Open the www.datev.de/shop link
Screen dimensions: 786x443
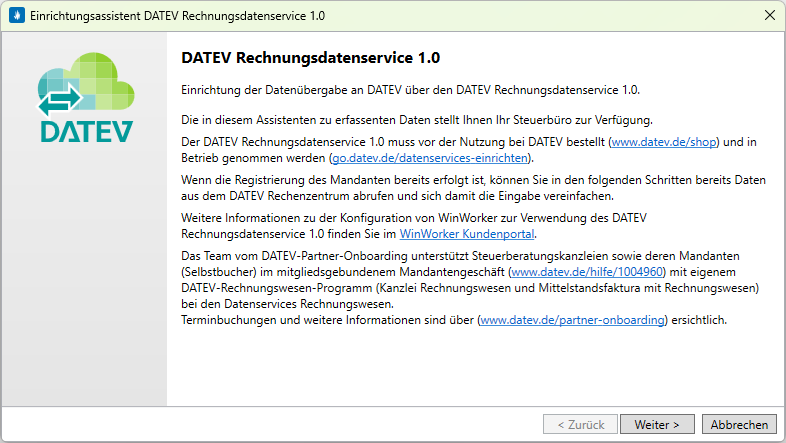pos(664,142)
